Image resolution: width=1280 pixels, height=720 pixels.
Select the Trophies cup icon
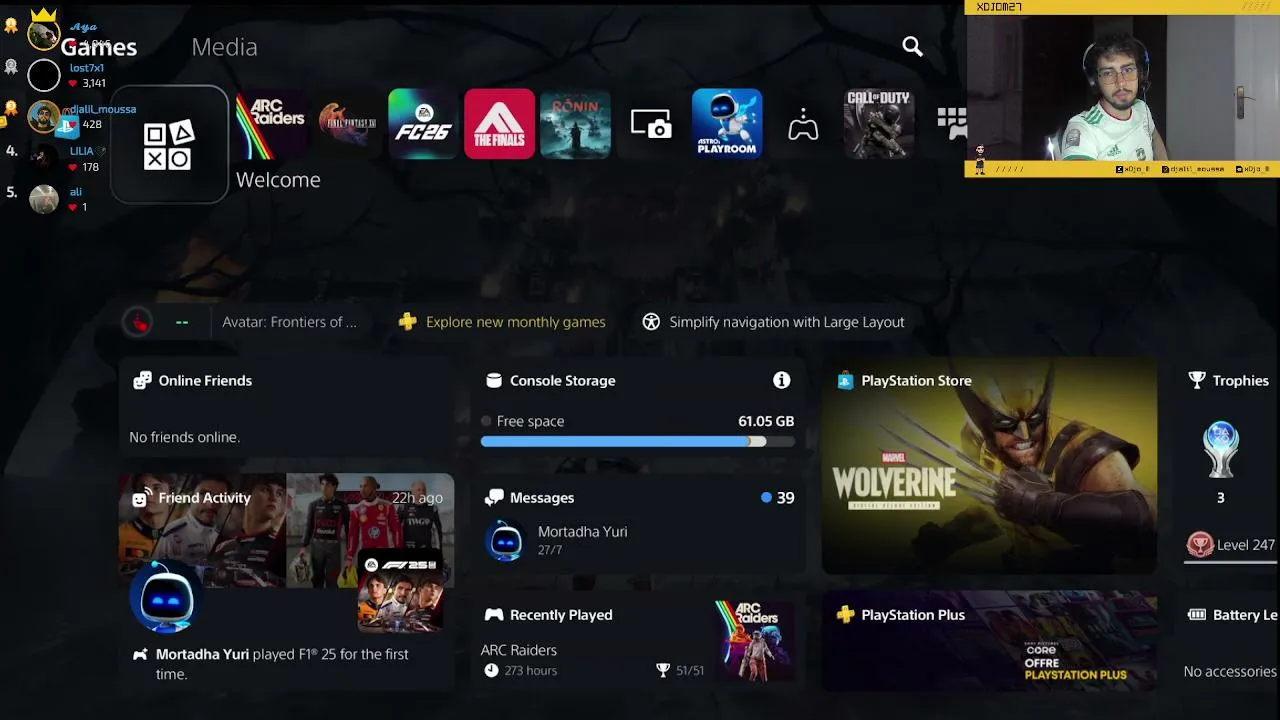(x=1197, y=380)
